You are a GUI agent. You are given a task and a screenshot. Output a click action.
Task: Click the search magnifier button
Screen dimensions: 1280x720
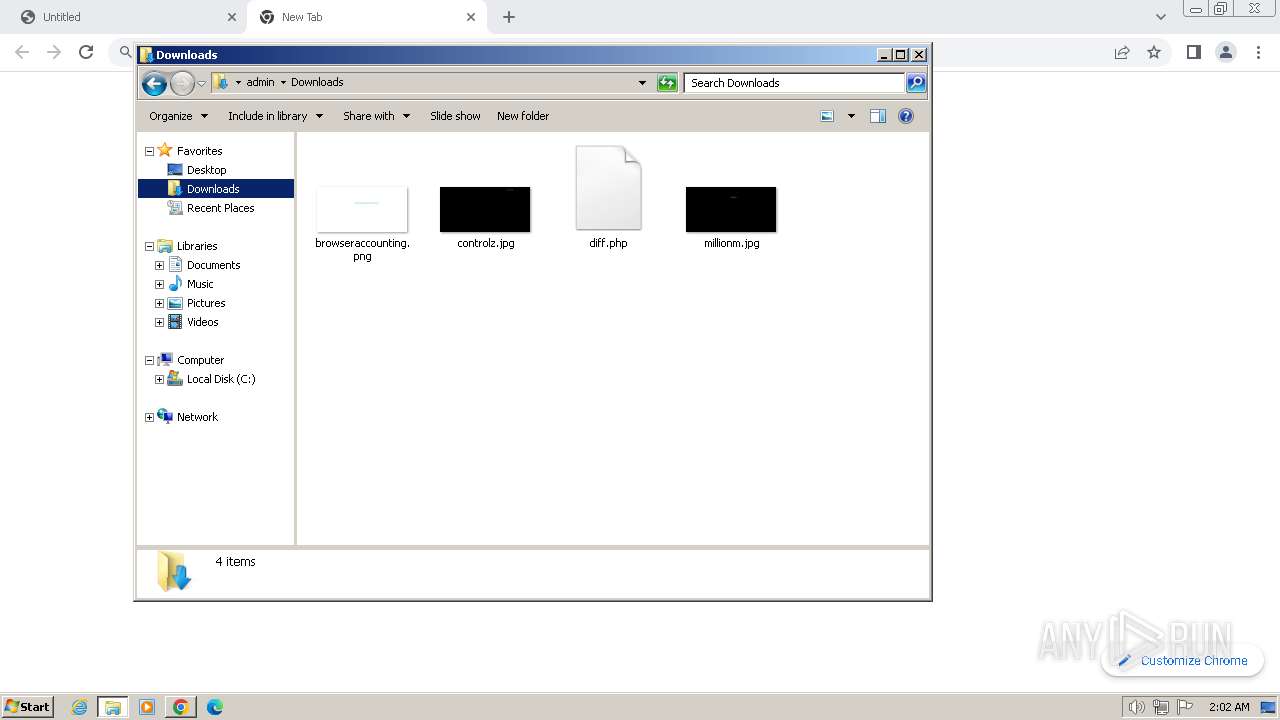pos(916,83)
